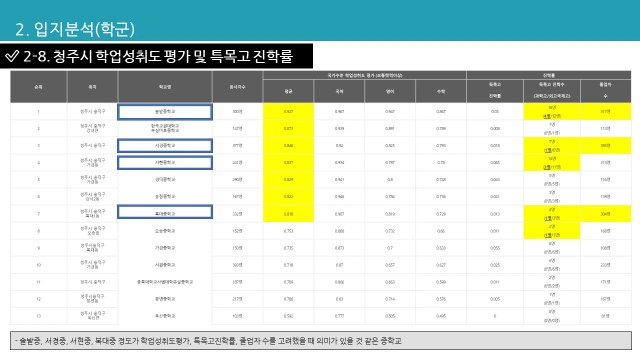
Task: Click the '영어' column header
Action: pos(390,91)
